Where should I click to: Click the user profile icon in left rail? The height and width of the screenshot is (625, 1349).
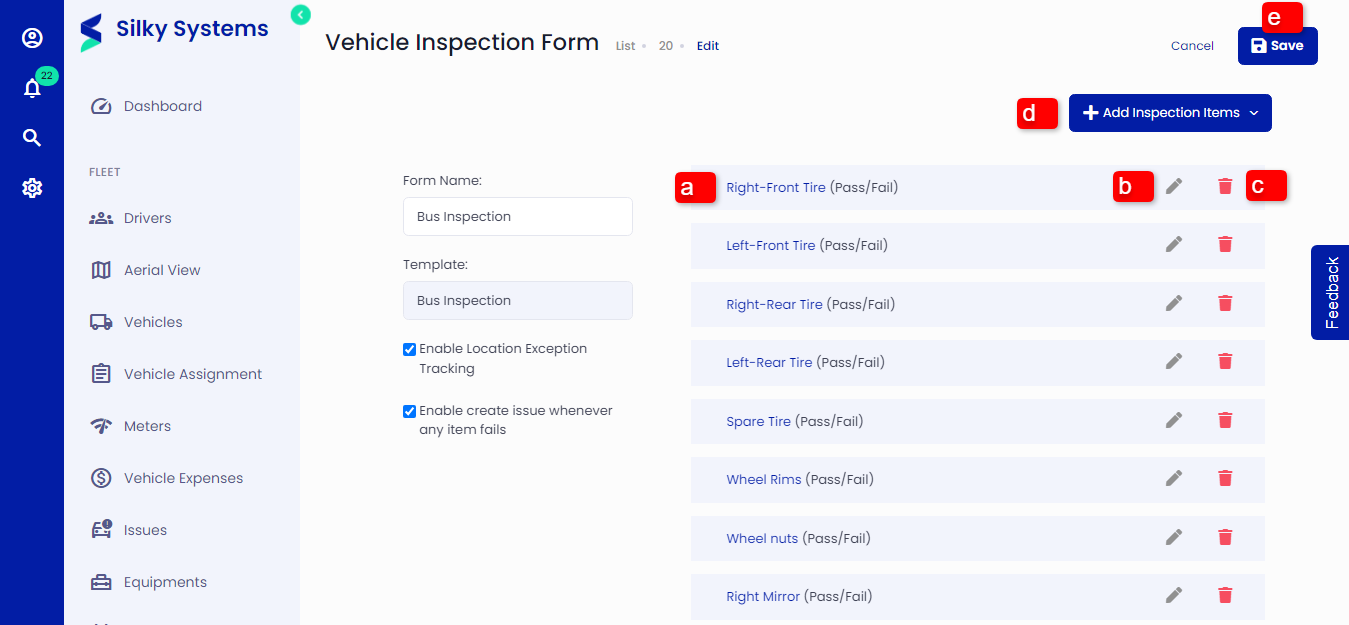32,38
